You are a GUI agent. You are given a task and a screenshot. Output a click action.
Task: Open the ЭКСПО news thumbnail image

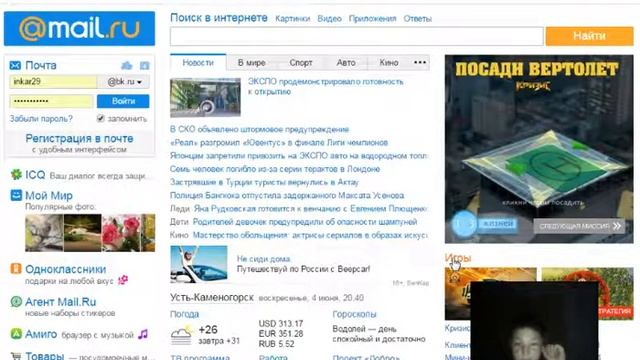[x=205, y=97]
